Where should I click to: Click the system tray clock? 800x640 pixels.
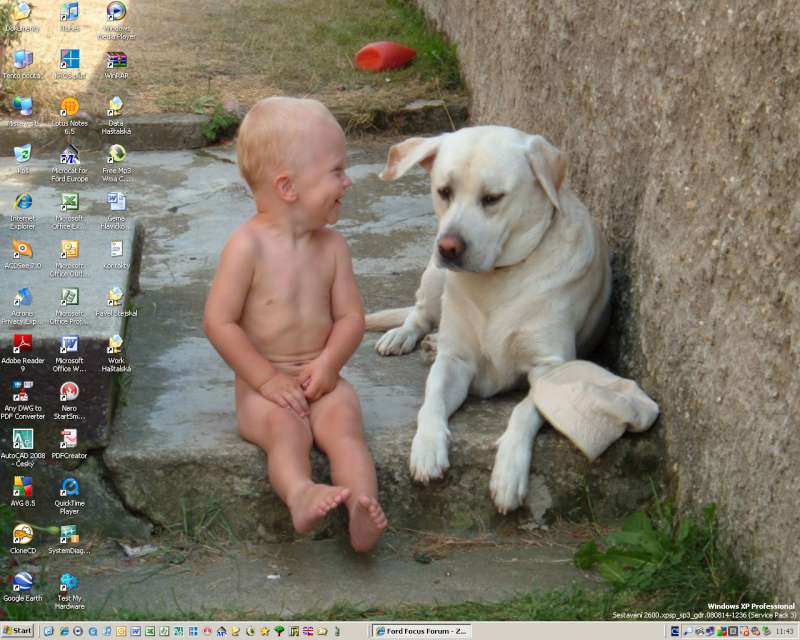[x=784, y=631]
